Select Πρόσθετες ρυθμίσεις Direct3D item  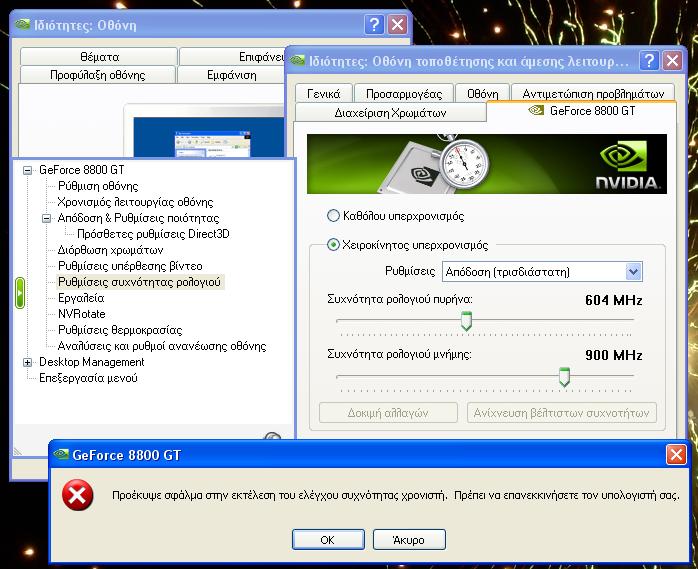point(153,234)
